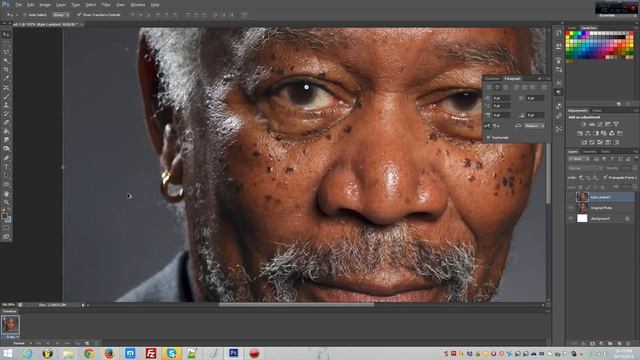640x360 pixels.
Task: Select the Gradient tool
Action: click(7, 131)
